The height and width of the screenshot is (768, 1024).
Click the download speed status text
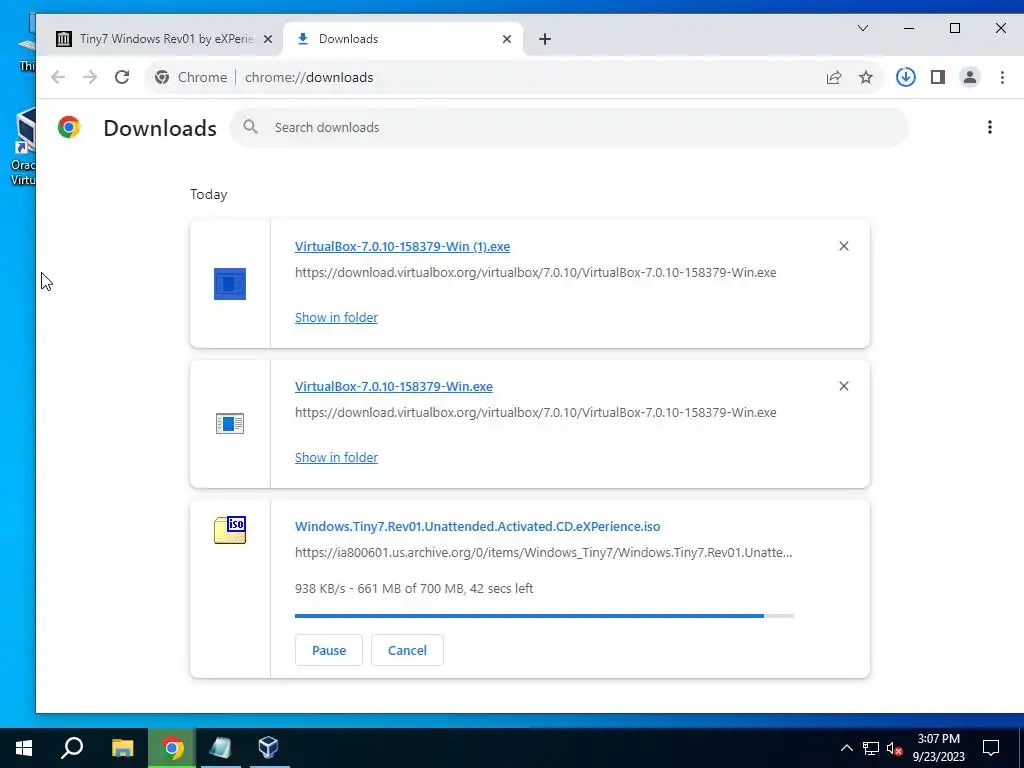pos(414,588)
